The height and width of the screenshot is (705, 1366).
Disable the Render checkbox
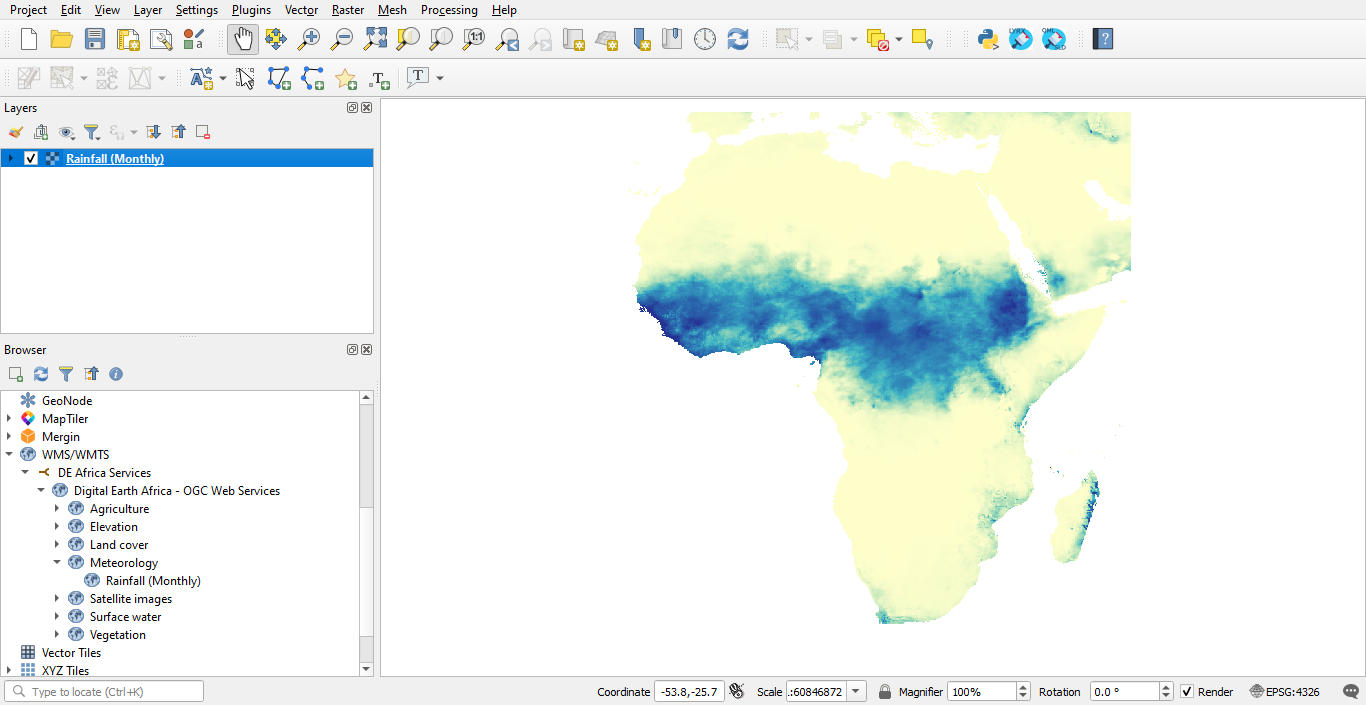point(1186,691)
